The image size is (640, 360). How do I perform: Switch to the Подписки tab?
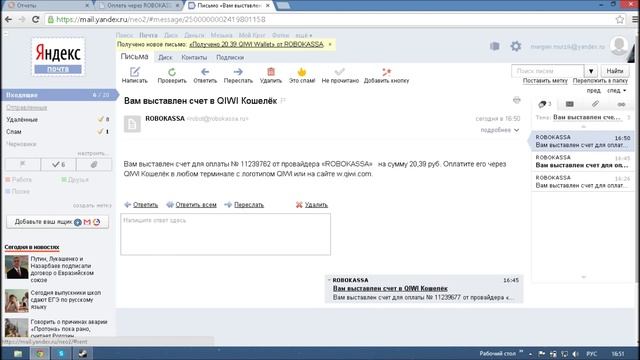click(230, 58)
